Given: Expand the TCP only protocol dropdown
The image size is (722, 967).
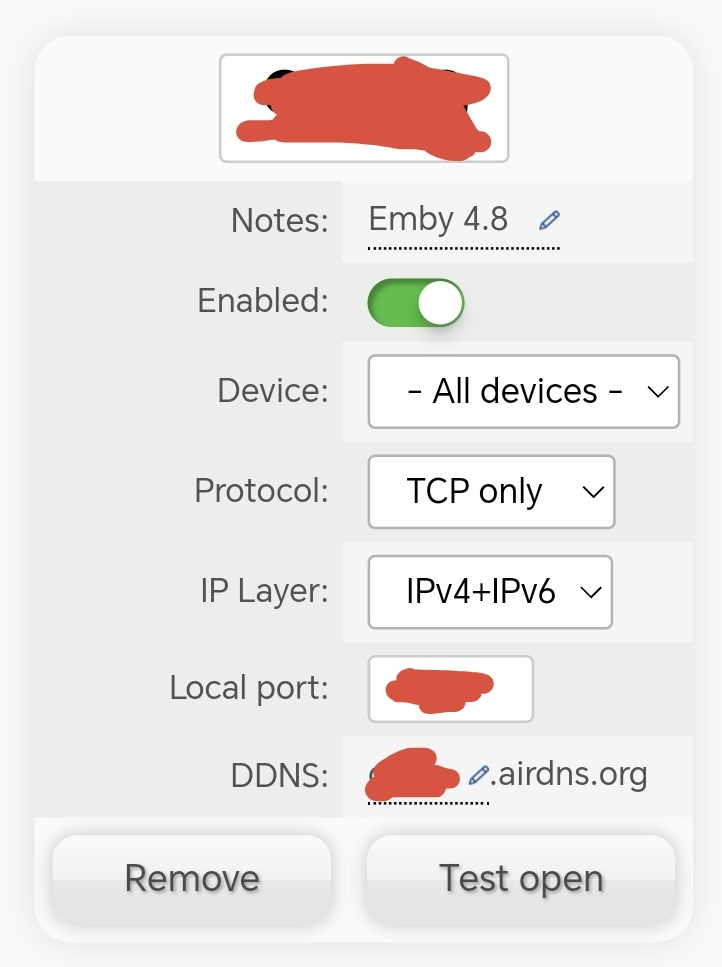Looking at the screenshot, I should 491,492.
